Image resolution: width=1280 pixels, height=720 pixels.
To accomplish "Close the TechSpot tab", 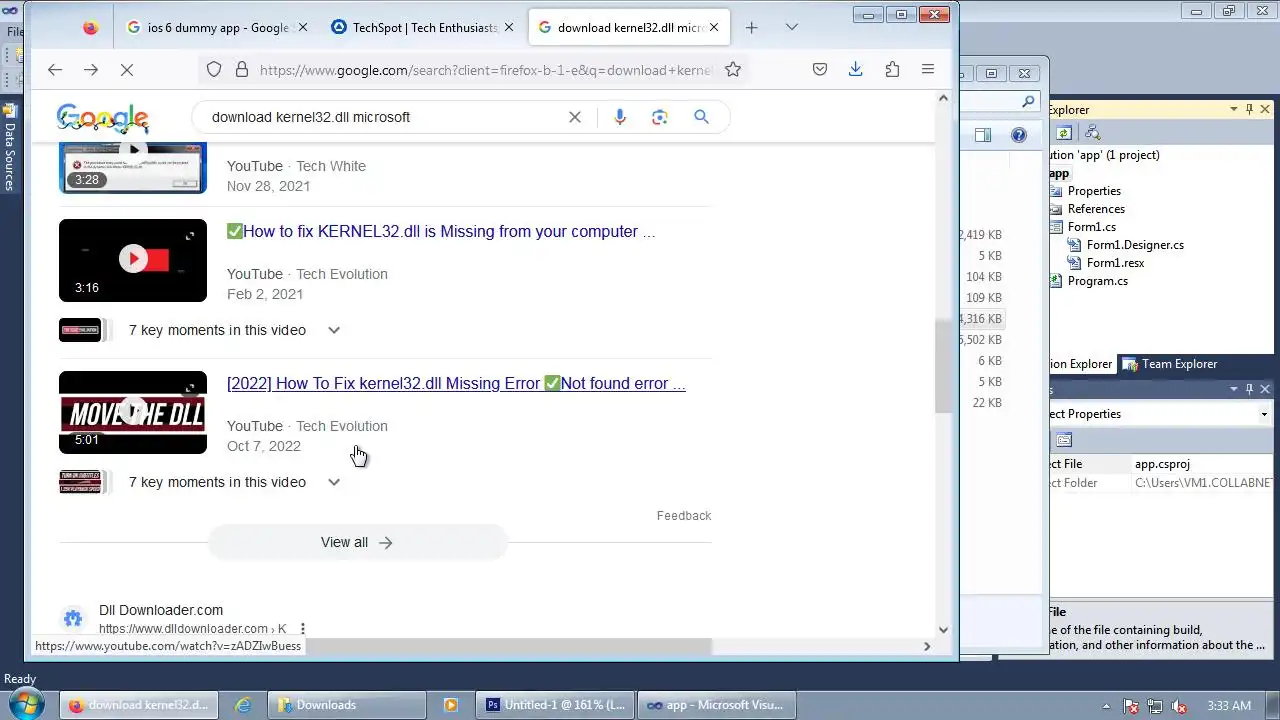I will point(509,28).
